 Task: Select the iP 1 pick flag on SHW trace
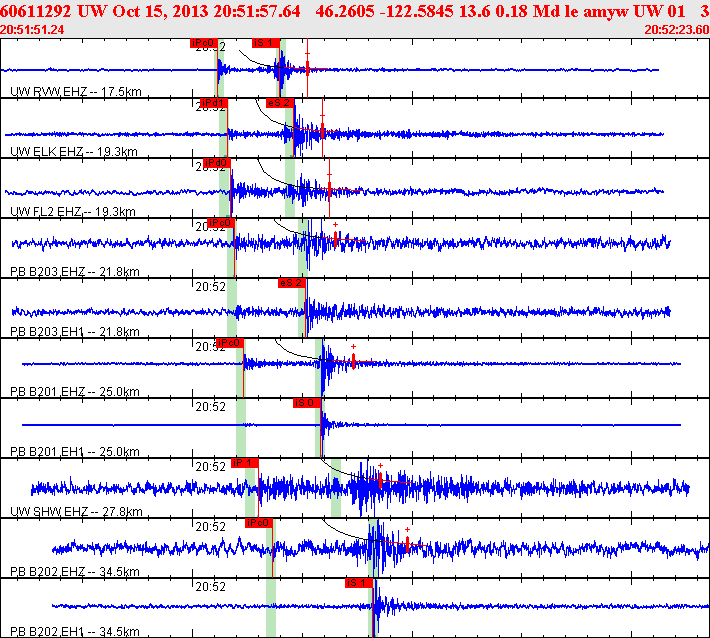[x=245, y=463]
